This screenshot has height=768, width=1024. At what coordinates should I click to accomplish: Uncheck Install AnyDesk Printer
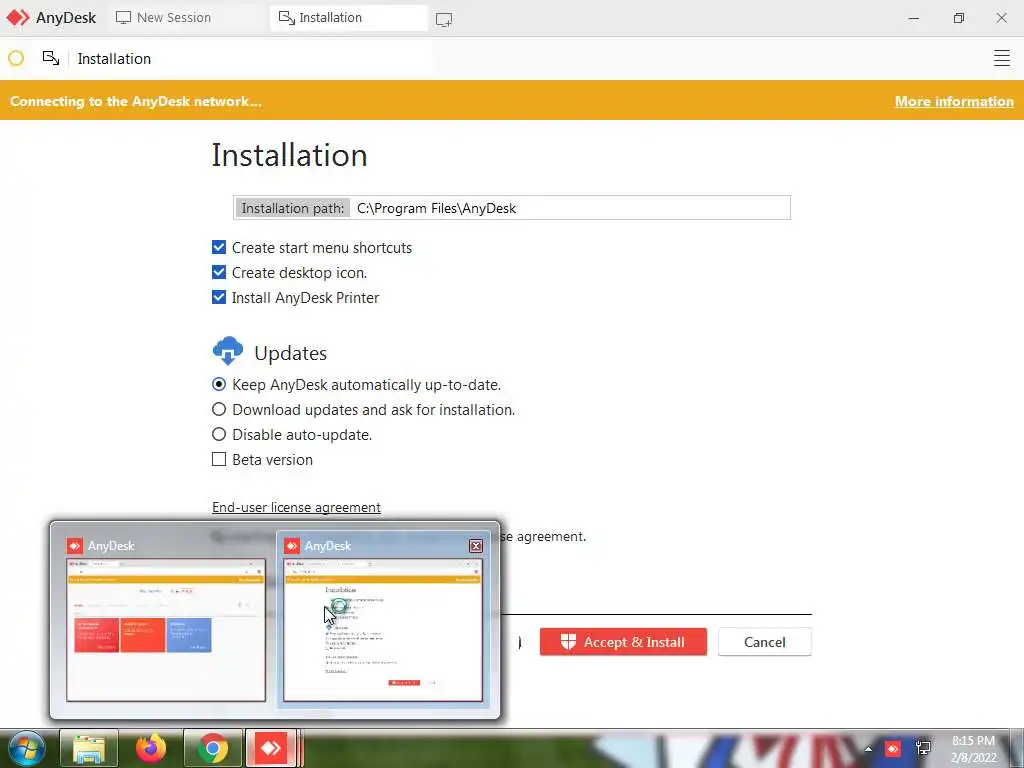[219, 297]
